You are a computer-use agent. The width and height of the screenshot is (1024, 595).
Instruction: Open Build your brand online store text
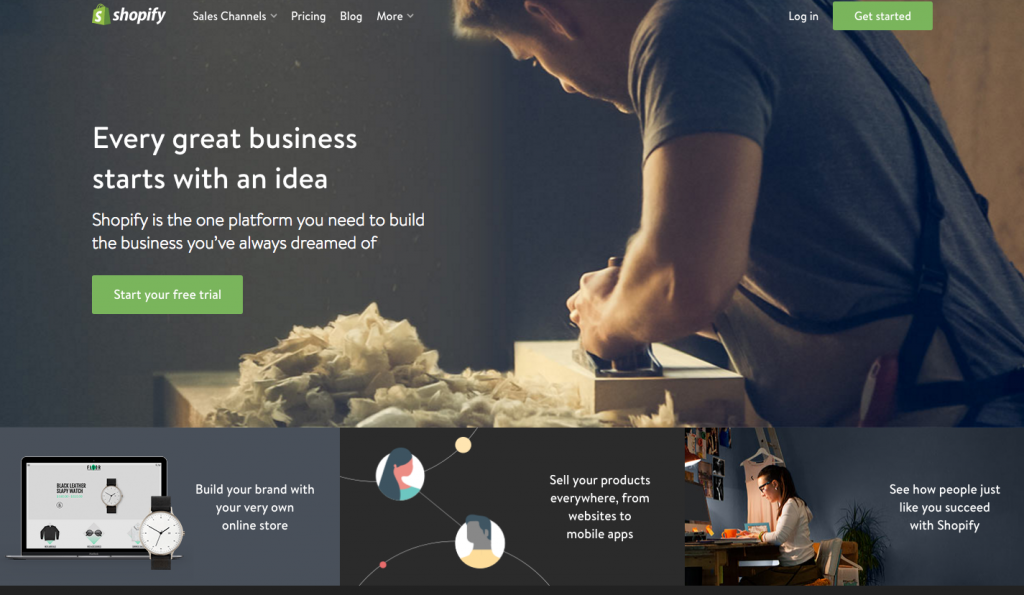[x=255, y=507]
